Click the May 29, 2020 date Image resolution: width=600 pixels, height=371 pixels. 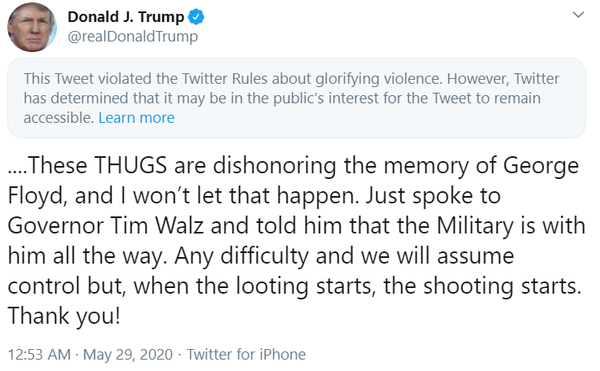[128, 355]
